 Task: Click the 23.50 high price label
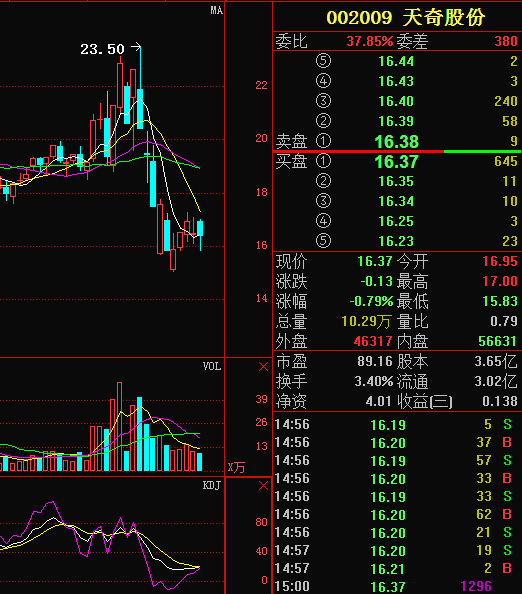102,49
